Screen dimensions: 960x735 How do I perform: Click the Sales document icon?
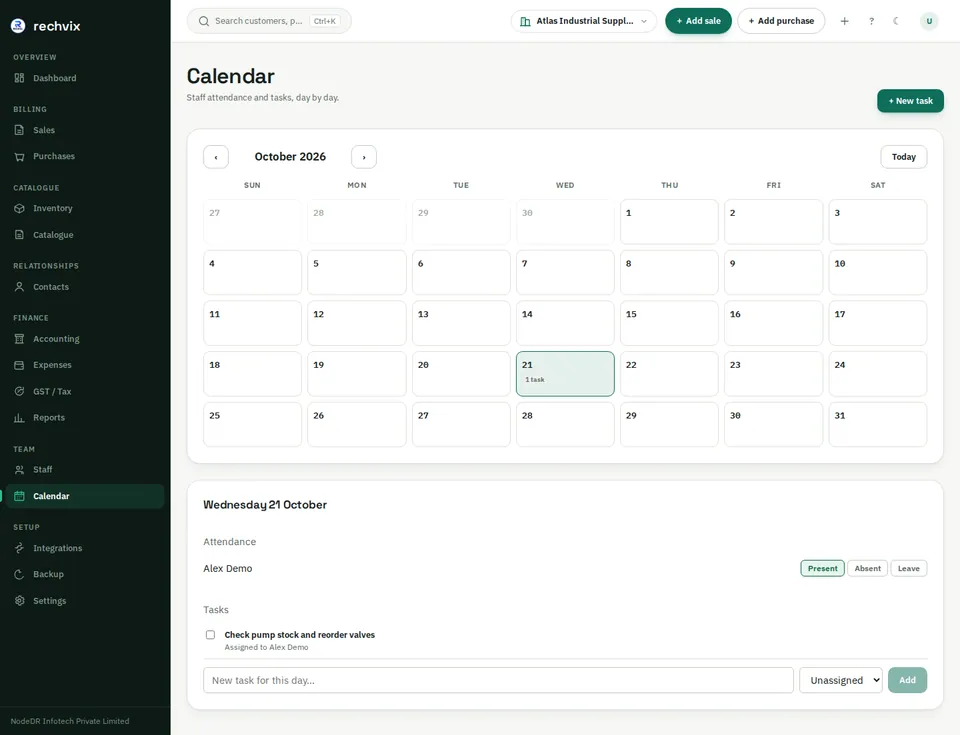click(20, 130)
